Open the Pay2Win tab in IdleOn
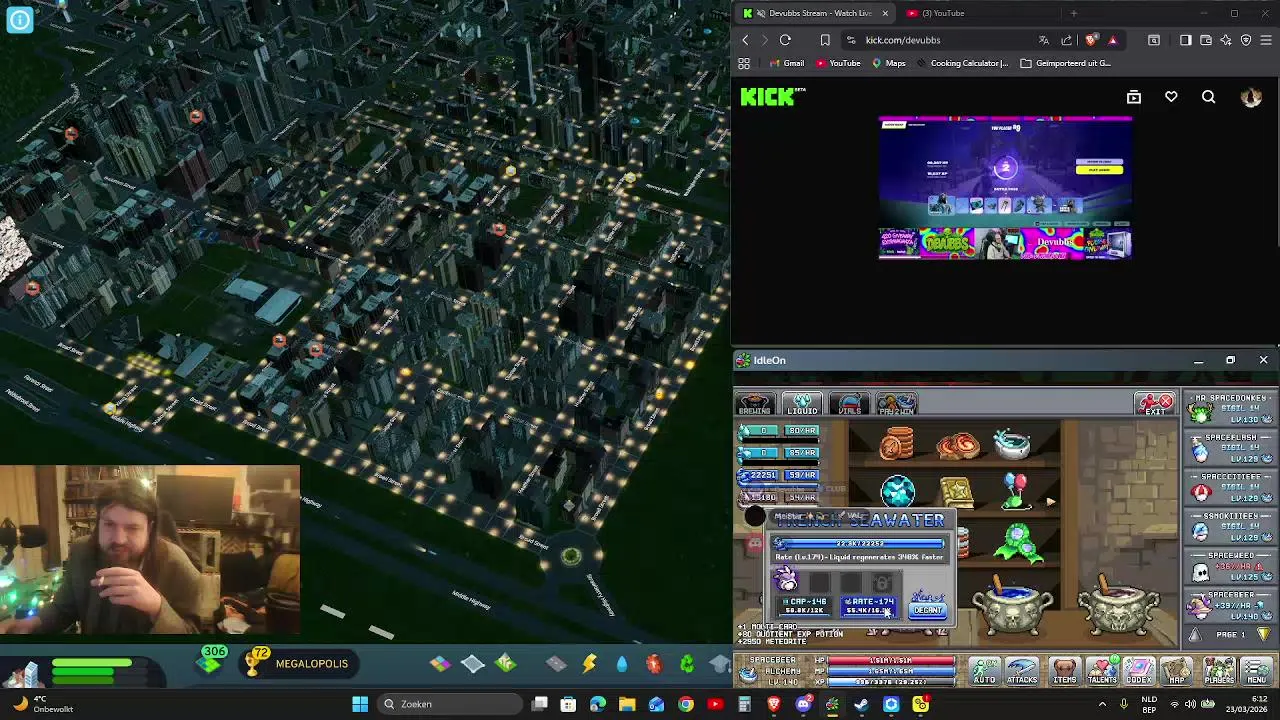This screenshot has height=720, width=1280. [x=896, y=404]
